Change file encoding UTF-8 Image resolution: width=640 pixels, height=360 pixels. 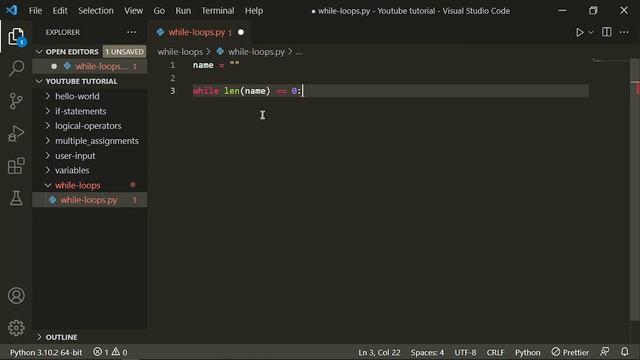(x=465, y=352)
